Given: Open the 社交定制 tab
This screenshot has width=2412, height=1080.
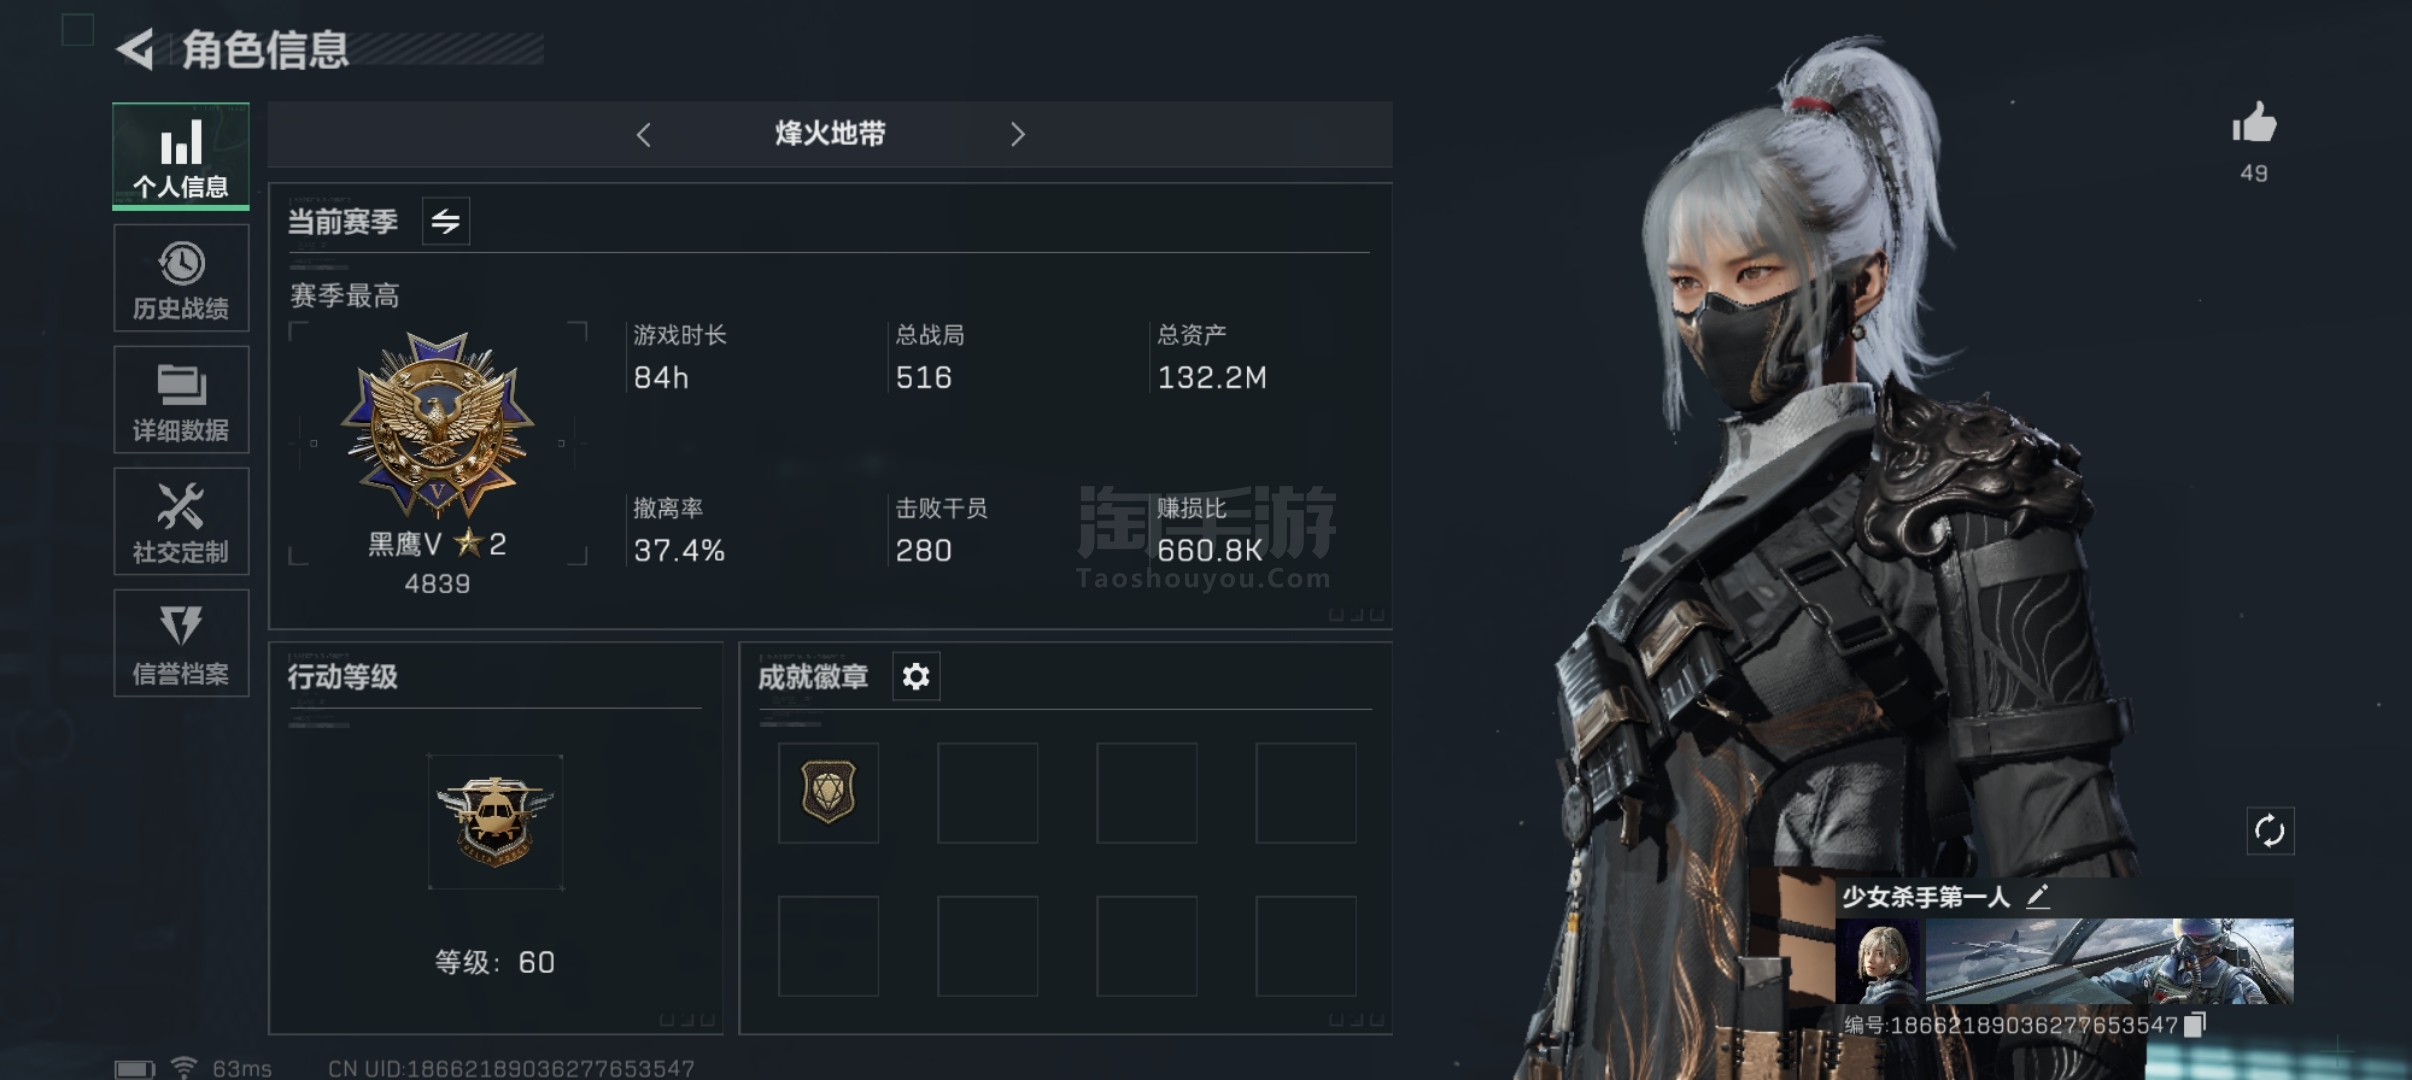Looking at the screenshot, I should pos(181,522).
